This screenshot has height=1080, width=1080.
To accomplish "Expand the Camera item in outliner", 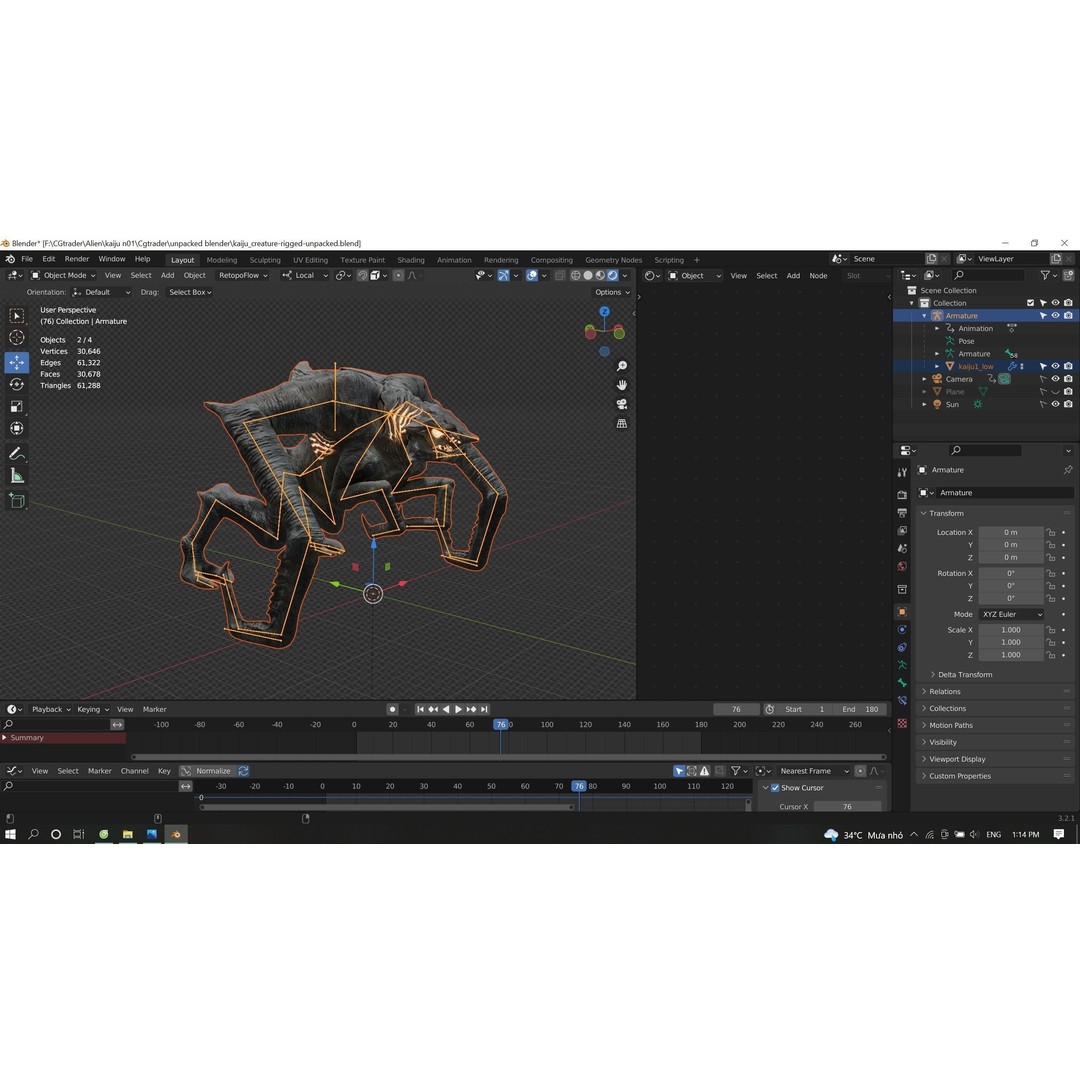I will 924,379.
